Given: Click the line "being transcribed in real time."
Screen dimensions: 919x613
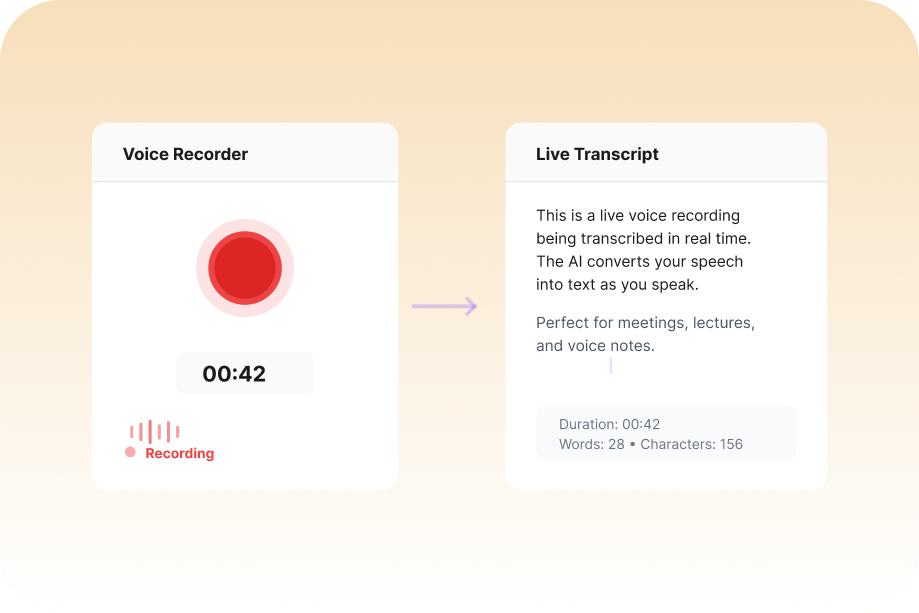Looking at the screenshot, I should (643, 238).
